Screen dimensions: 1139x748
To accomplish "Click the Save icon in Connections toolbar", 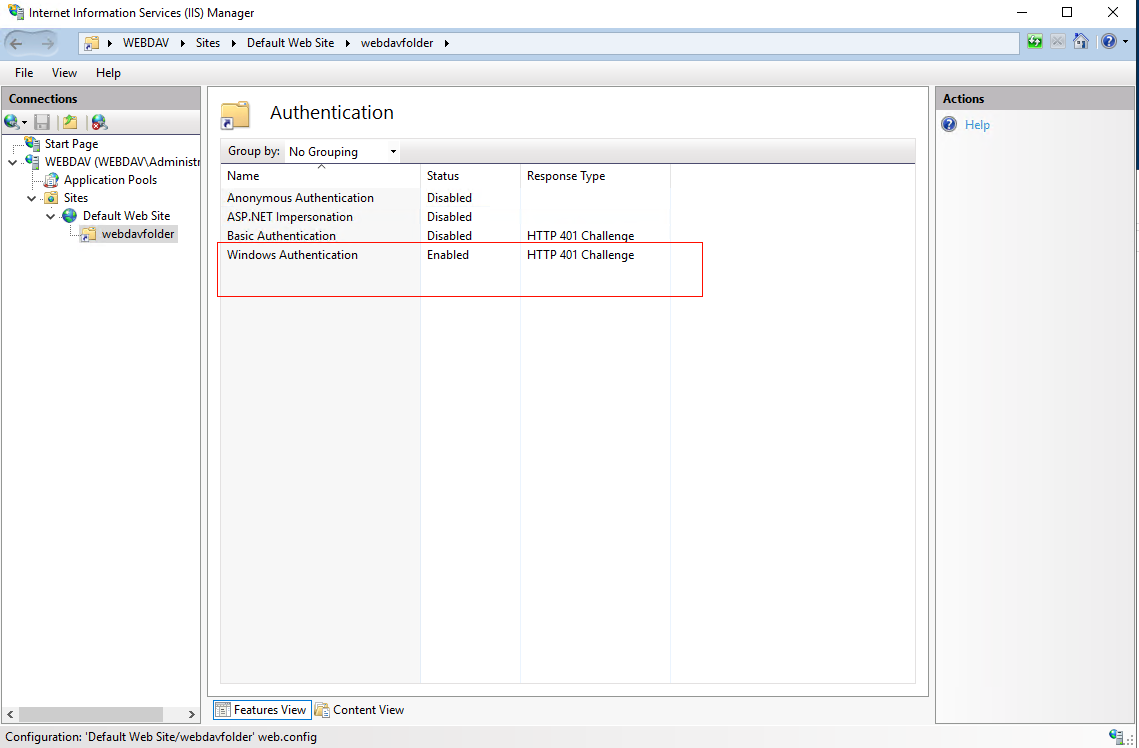I will [x=42, y=122].
